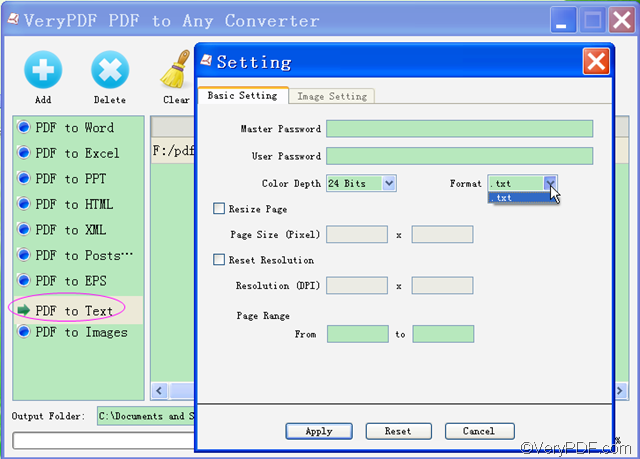This screenshot has width=640, height=459.
Task: Click the Master Password field
Action: 460,129
